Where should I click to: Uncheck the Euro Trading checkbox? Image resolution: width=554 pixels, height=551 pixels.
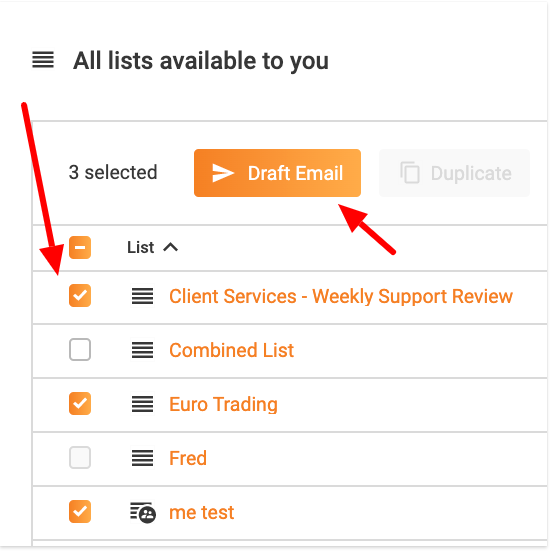80,404
